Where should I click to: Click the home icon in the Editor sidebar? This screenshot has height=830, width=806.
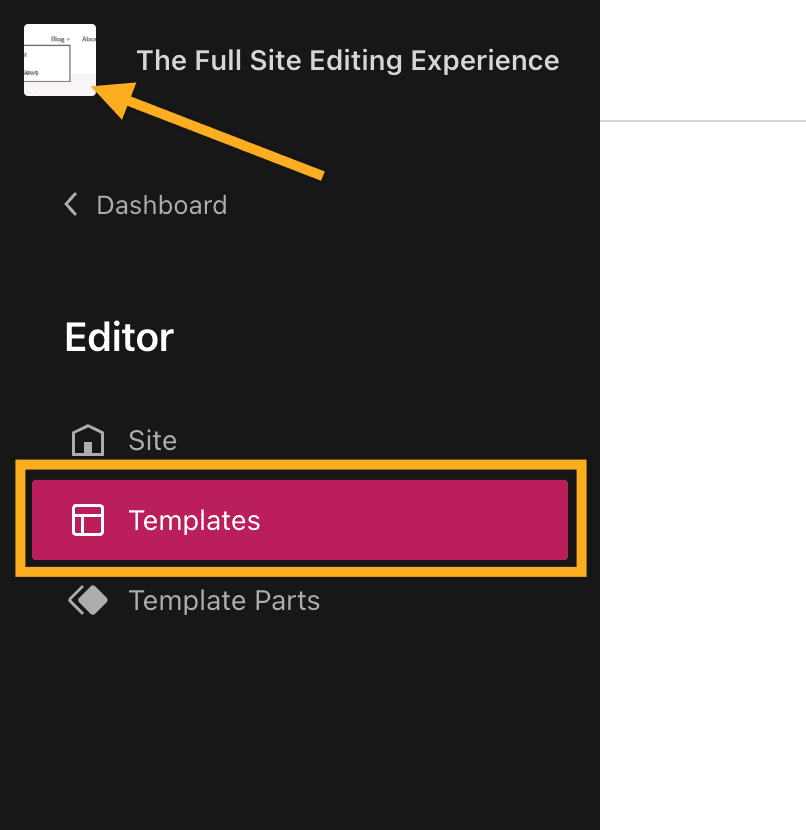[x=87, y=440]
